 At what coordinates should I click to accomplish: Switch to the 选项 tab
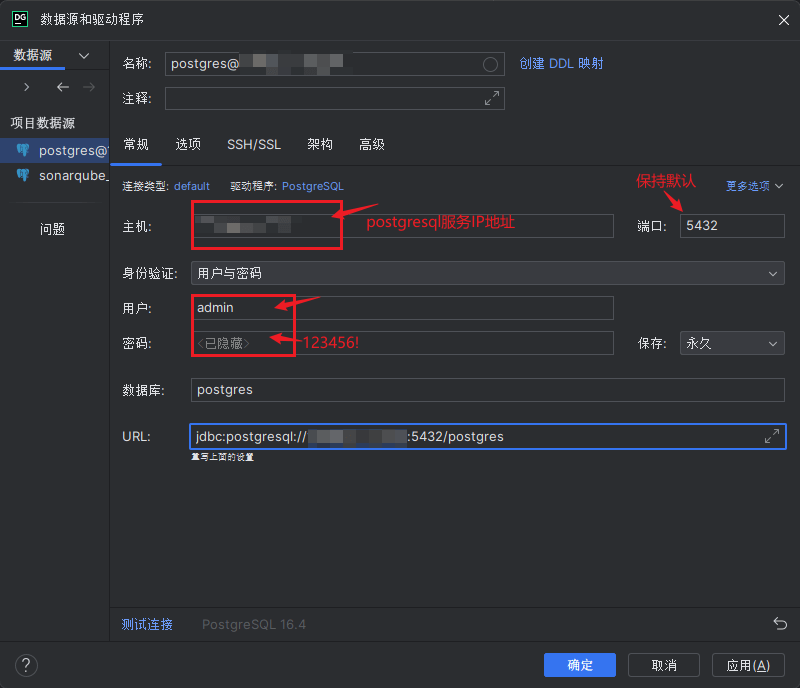pyautogui.click(x=188, y=144)
